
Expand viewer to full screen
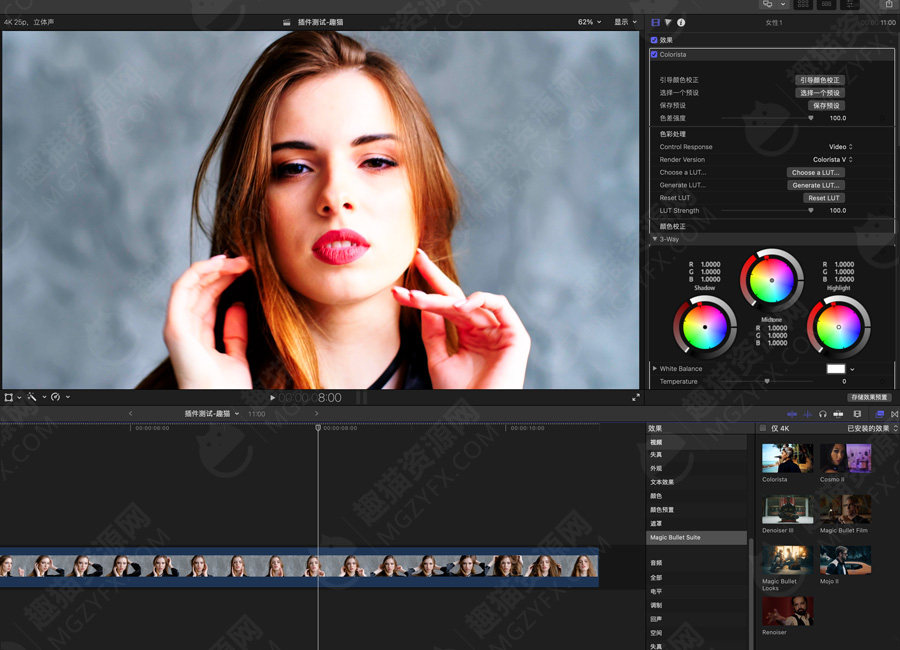click(x=635, y=397)
